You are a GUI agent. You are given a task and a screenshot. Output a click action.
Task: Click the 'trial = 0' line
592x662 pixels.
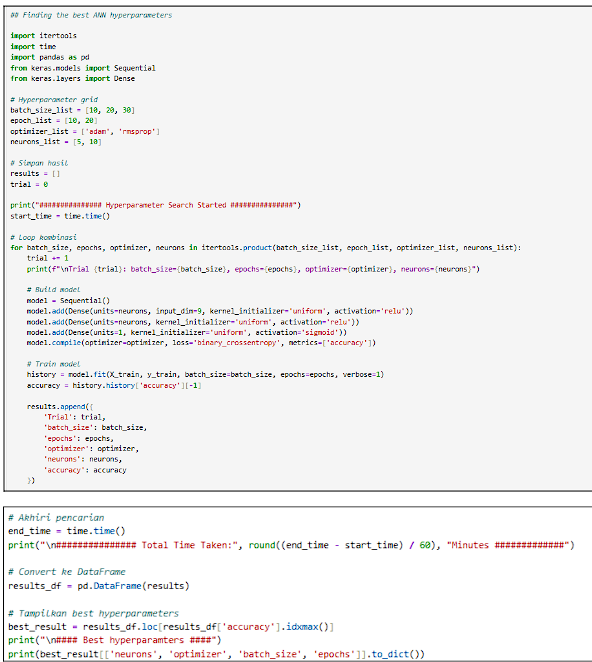click(29, 184)
